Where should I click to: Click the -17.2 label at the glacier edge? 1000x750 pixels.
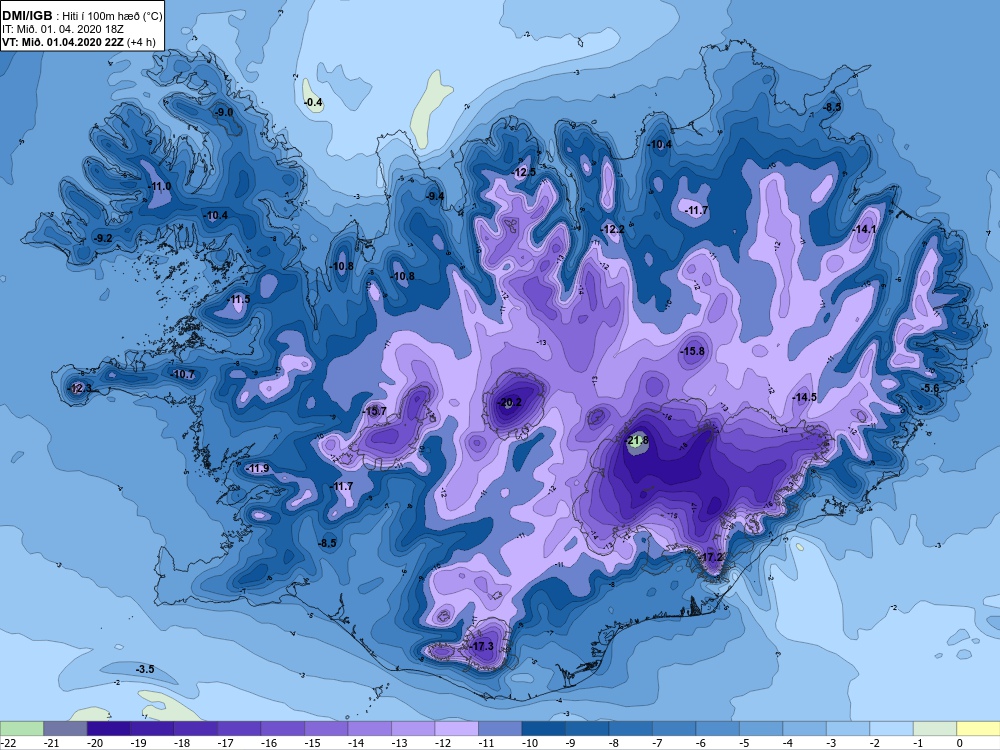click(711, 557)
